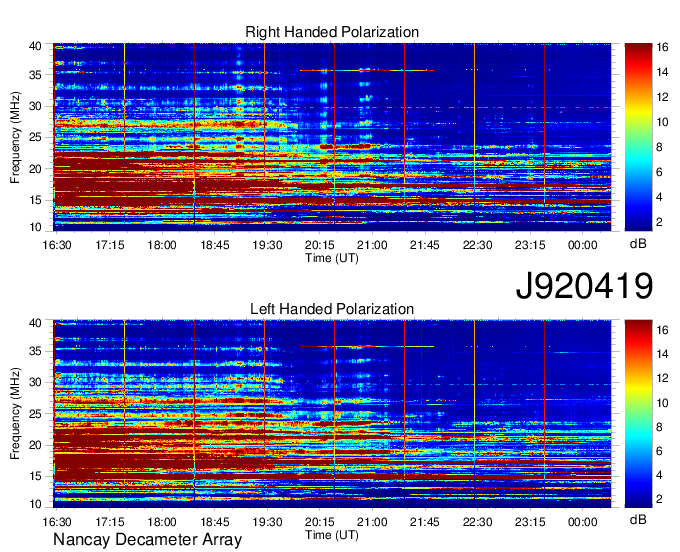
Task: Click the 10 dB tick on the lower color bar
Action: [662, 403]
